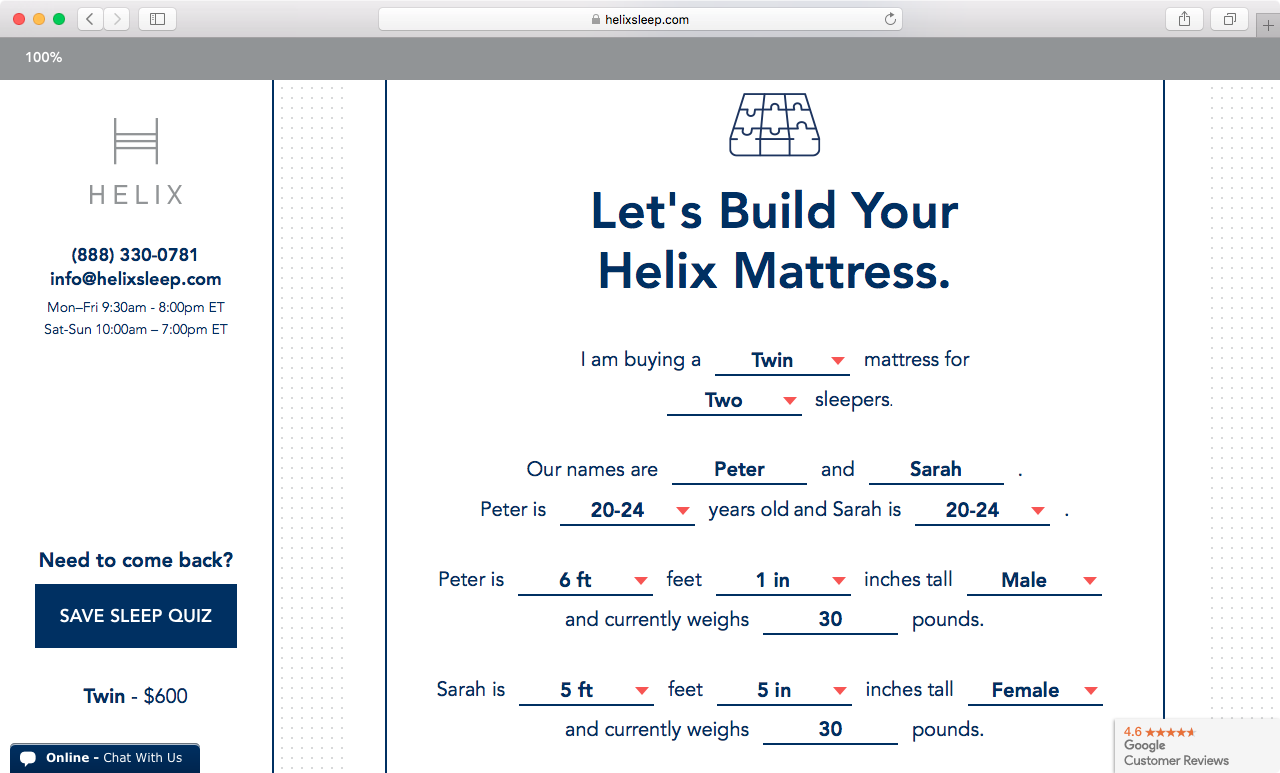Image resolution: width=1280 pixels, height=773 pixels.
Task: Click the 'Let's Build Your Helix Mattress.' heading
Action: [775, 241]
